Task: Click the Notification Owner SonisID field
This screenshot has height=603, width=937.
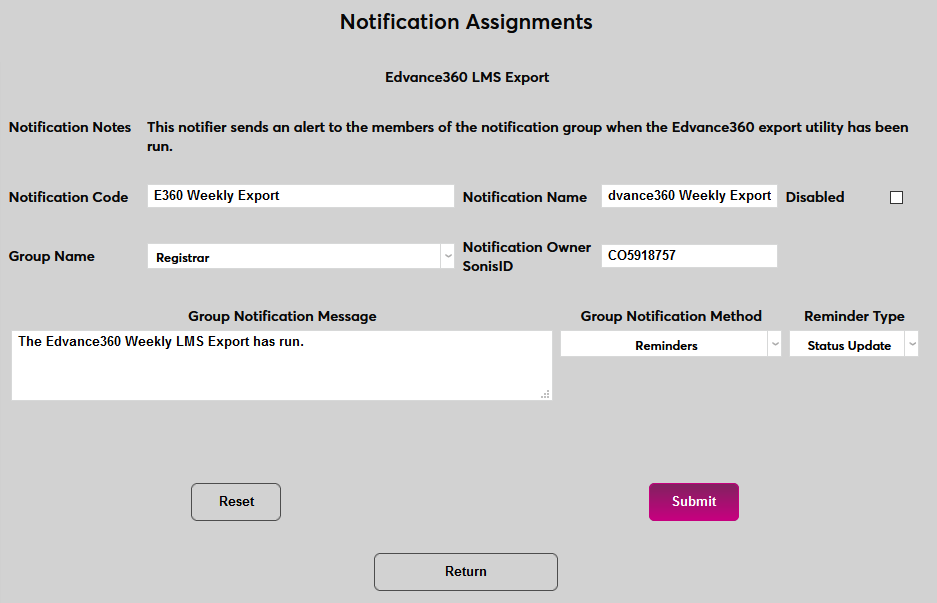Action: pos(689,256)
